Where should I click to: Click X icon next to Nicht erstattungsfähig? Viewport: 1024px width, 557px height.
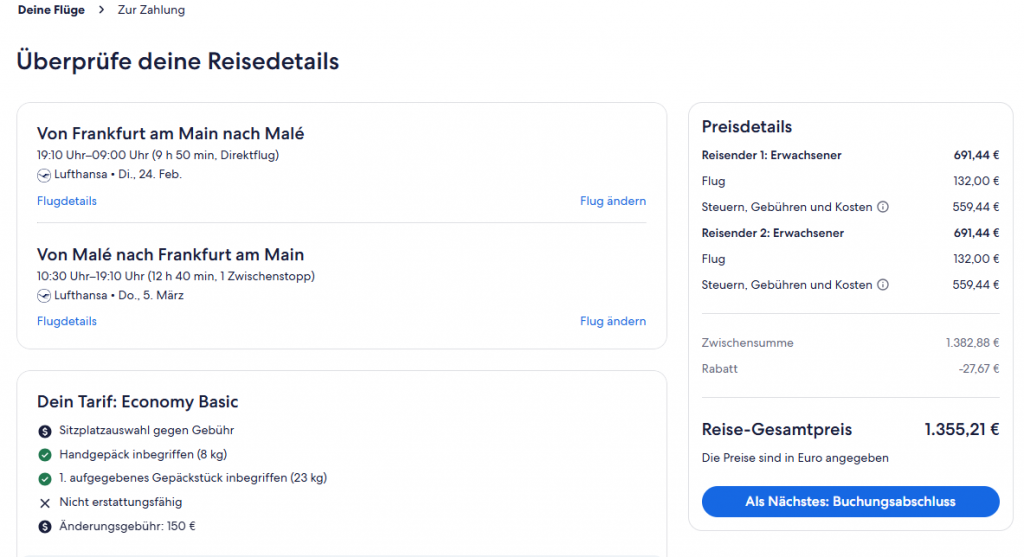click(45, 502)
